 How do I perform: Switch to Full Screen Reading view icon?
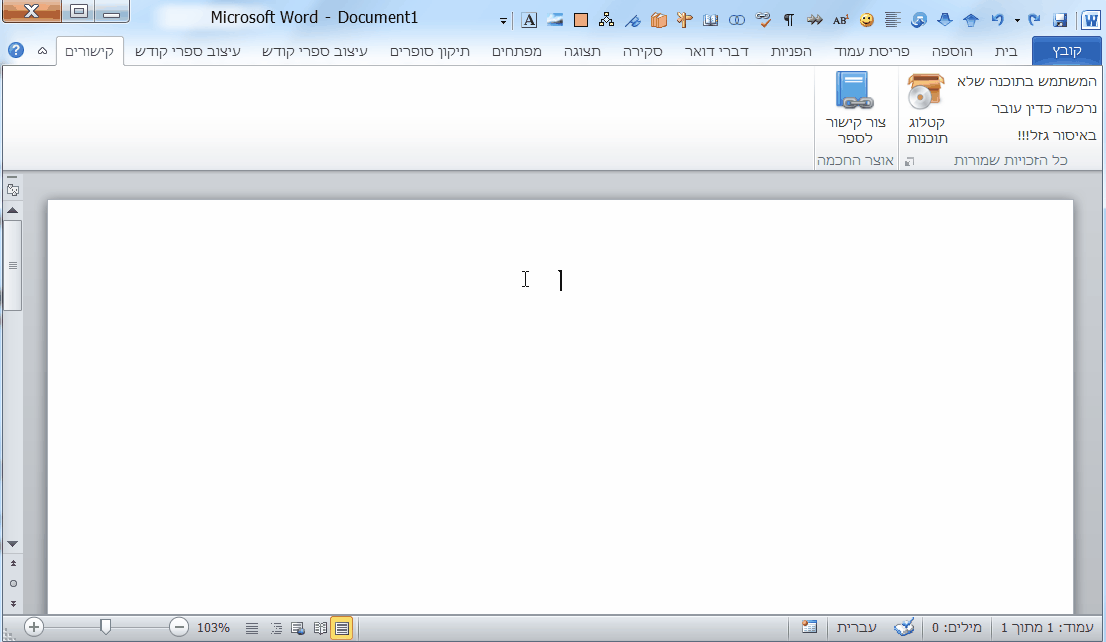(x=320, y=628)
